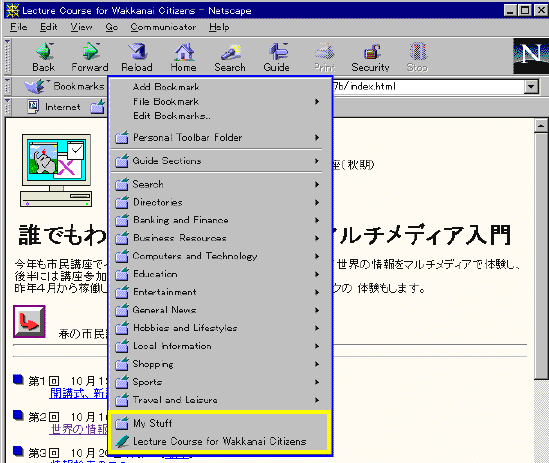Click the computer illustration on the page
Screen dimensions: 549x463
56,171
